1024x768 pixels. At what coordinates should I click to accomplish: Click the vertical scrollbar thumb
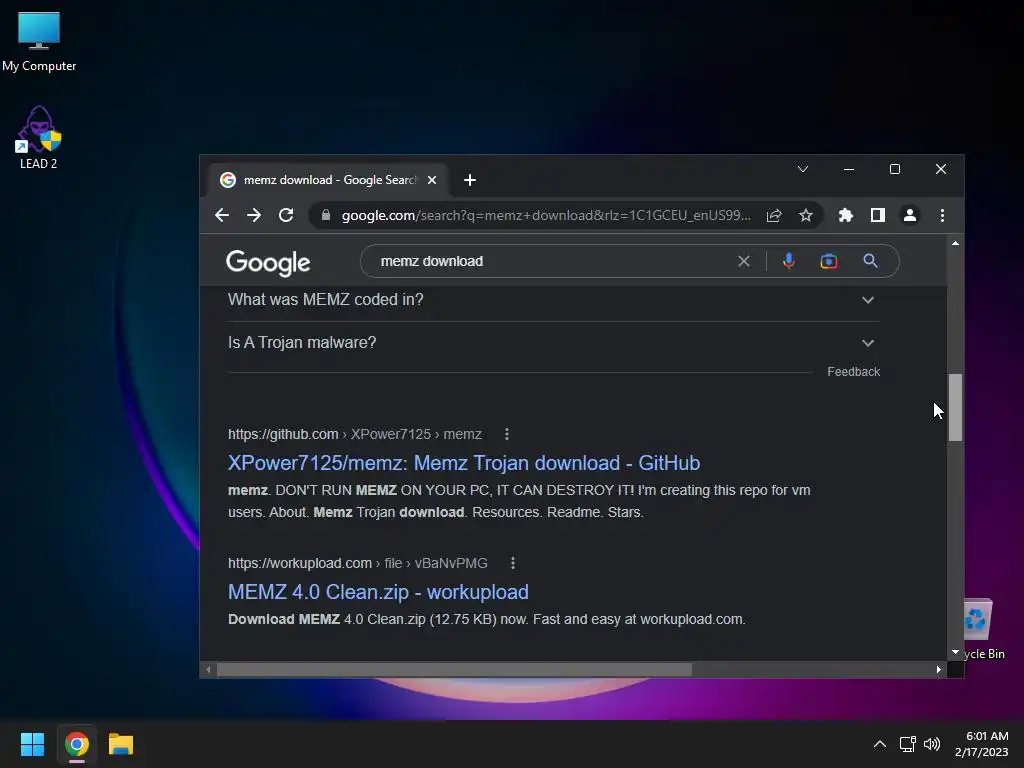pos(955,408)
